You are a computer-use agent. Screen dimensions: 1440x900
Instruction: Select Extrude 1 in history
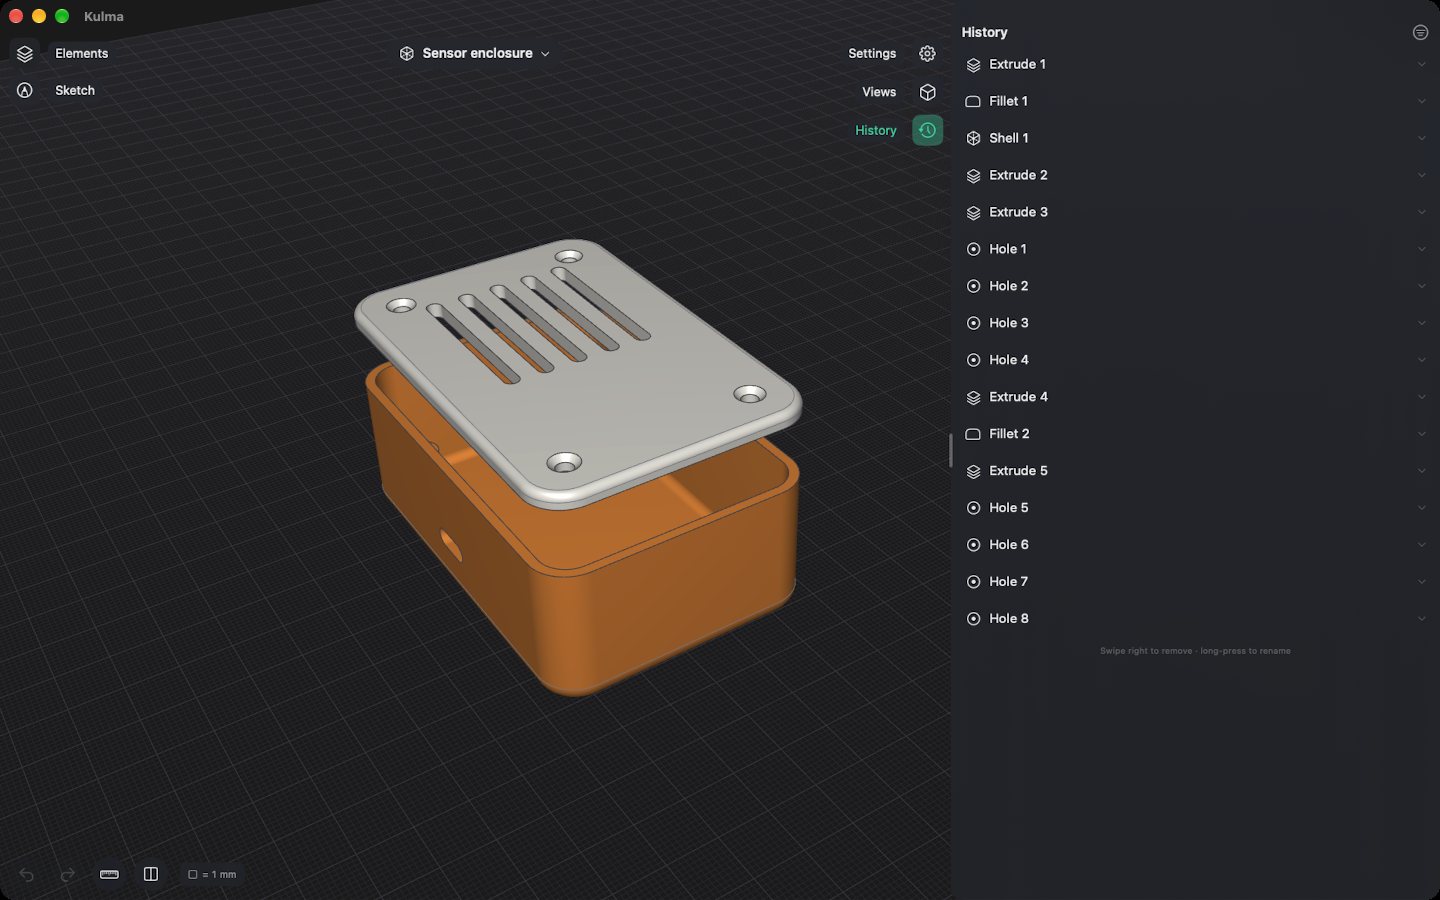pos(1195,64)
